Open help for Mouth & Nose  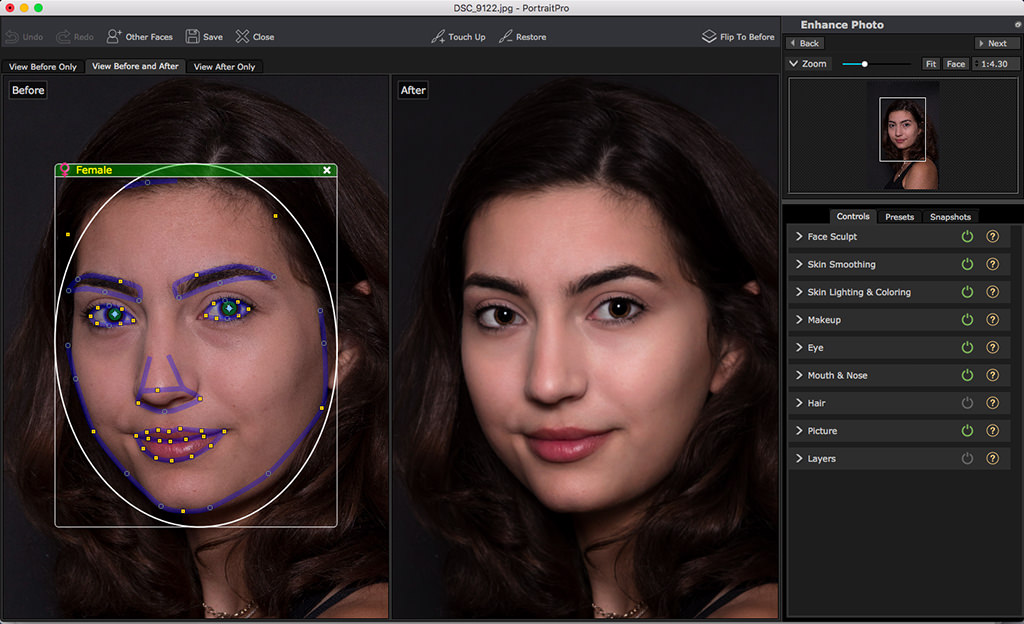[992, 375]
